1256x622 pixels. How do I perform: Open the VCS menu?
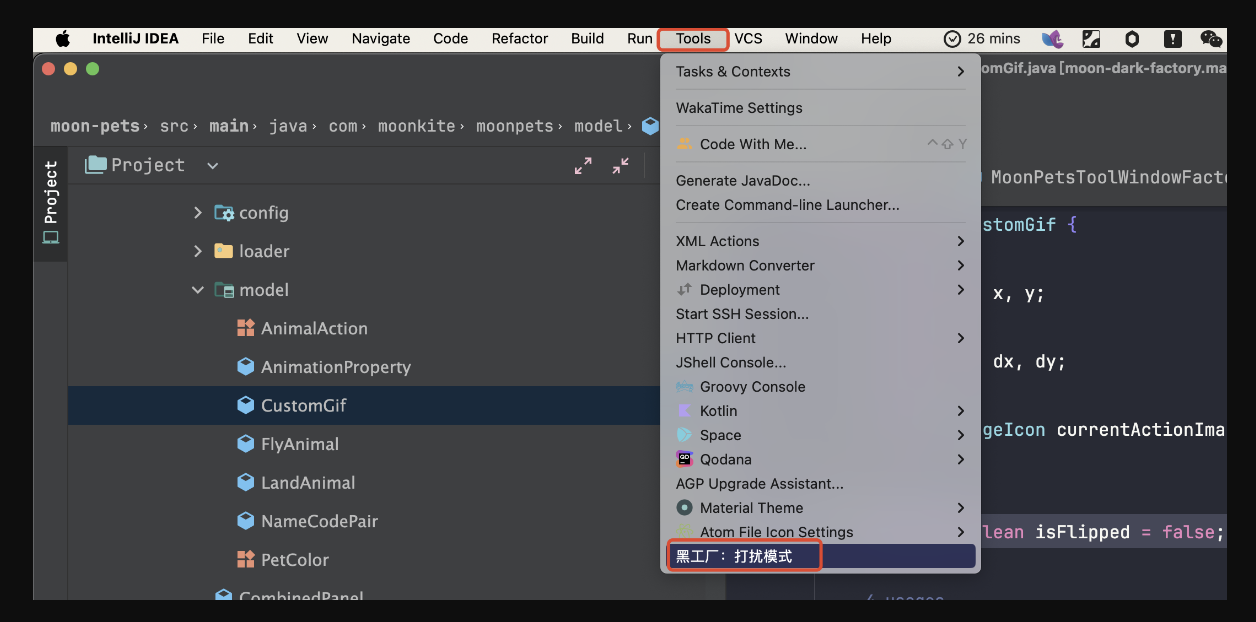pyautogui.click(x=748, y=39)
